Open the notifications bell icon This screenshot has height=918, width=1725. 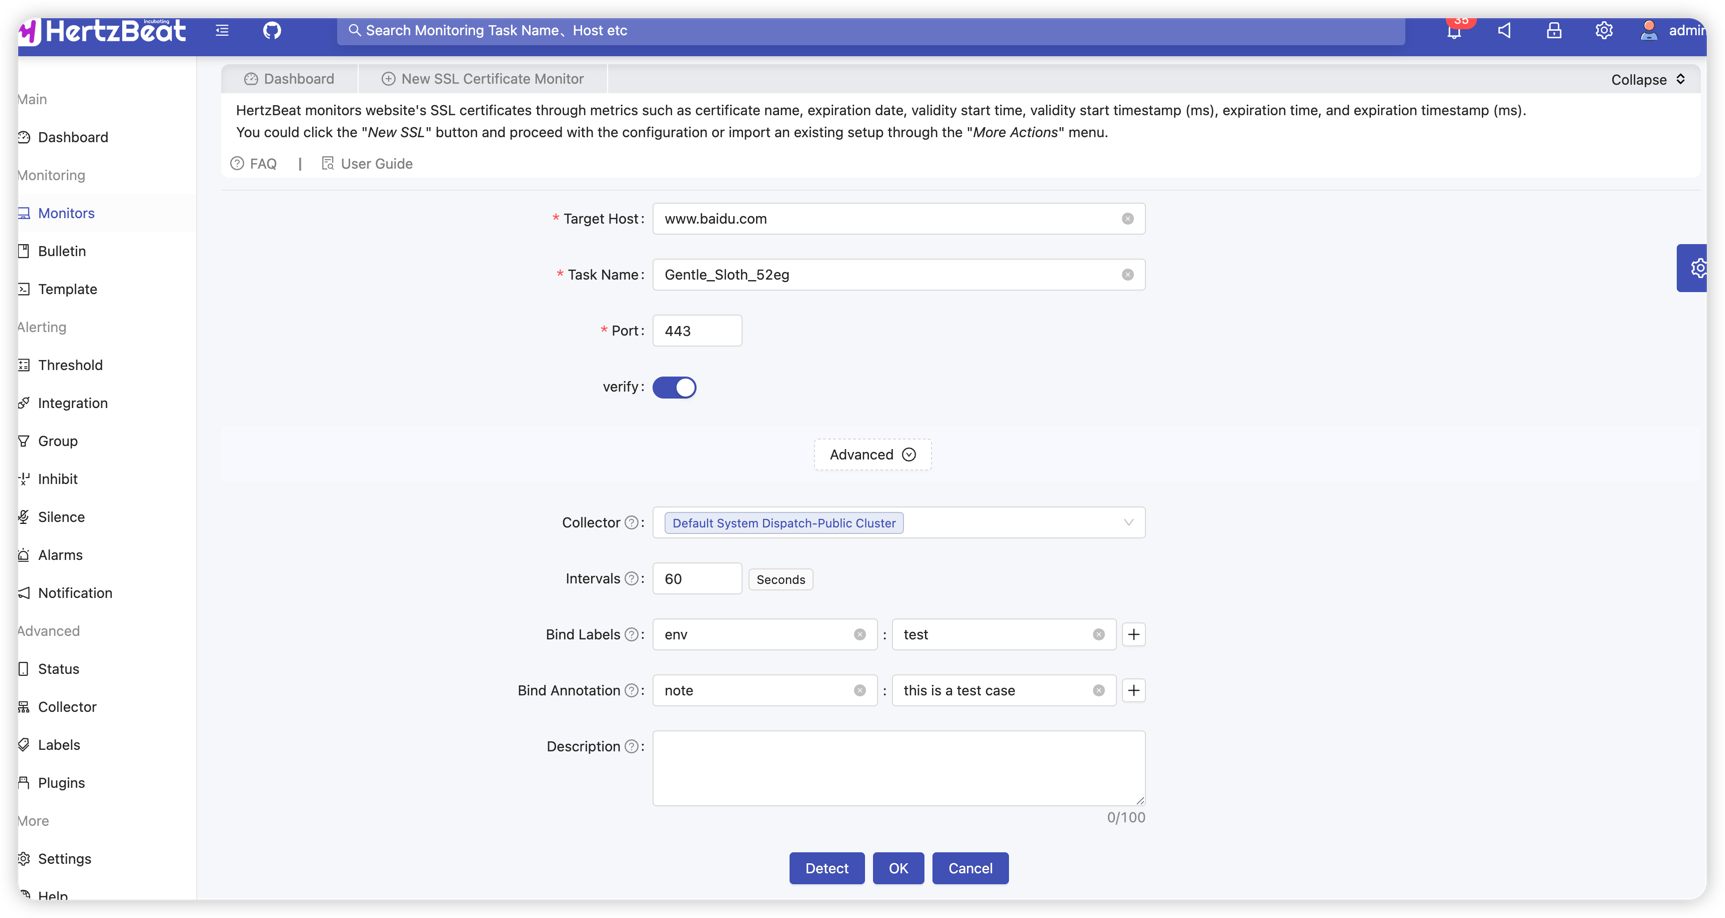(1454, 31)
